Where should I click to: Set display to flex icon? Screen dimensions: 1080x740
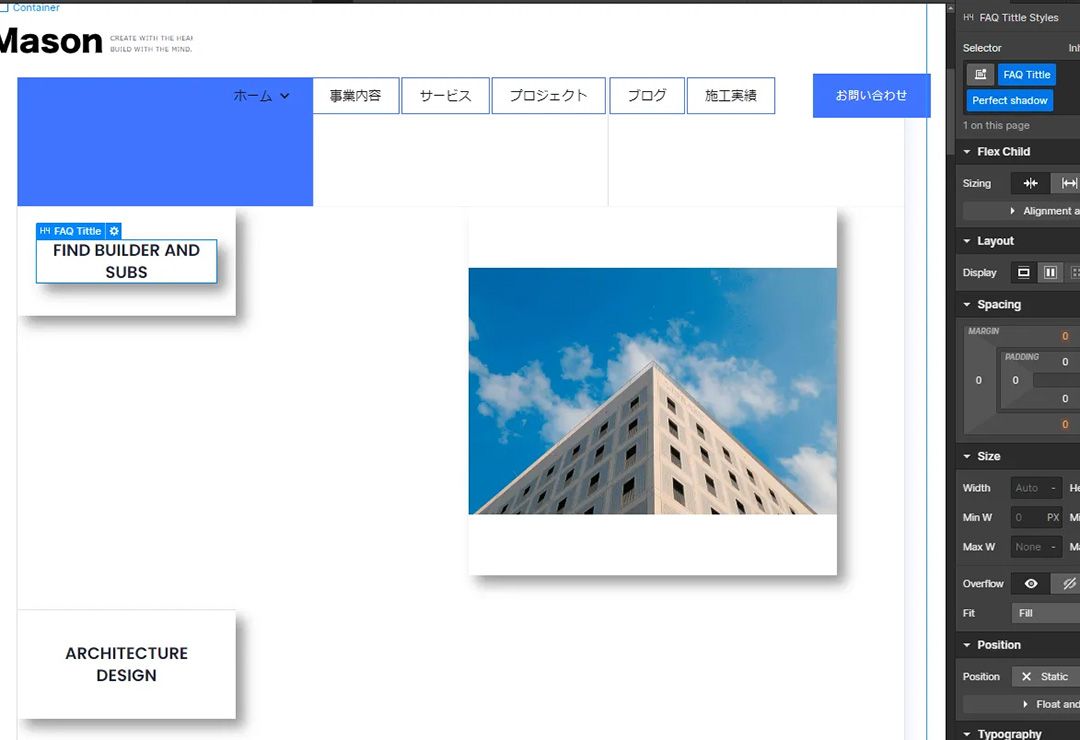[1050, 272]
